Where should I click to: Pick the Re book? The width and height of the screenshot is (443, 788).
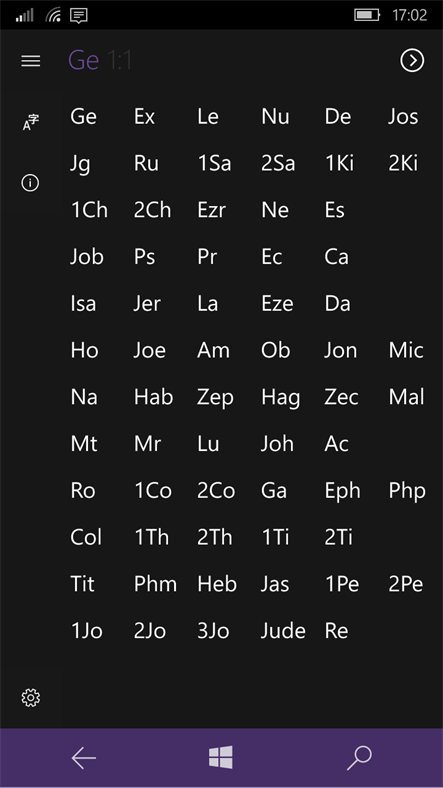(337, 631)
